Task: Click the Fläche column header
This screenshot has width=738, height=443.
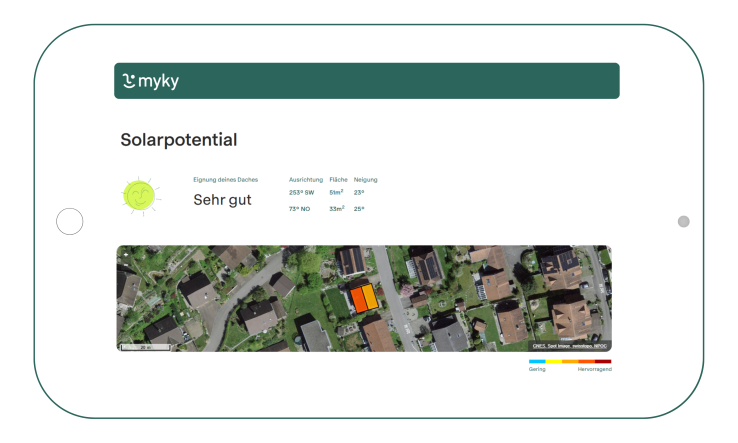Action: point(338,179)
